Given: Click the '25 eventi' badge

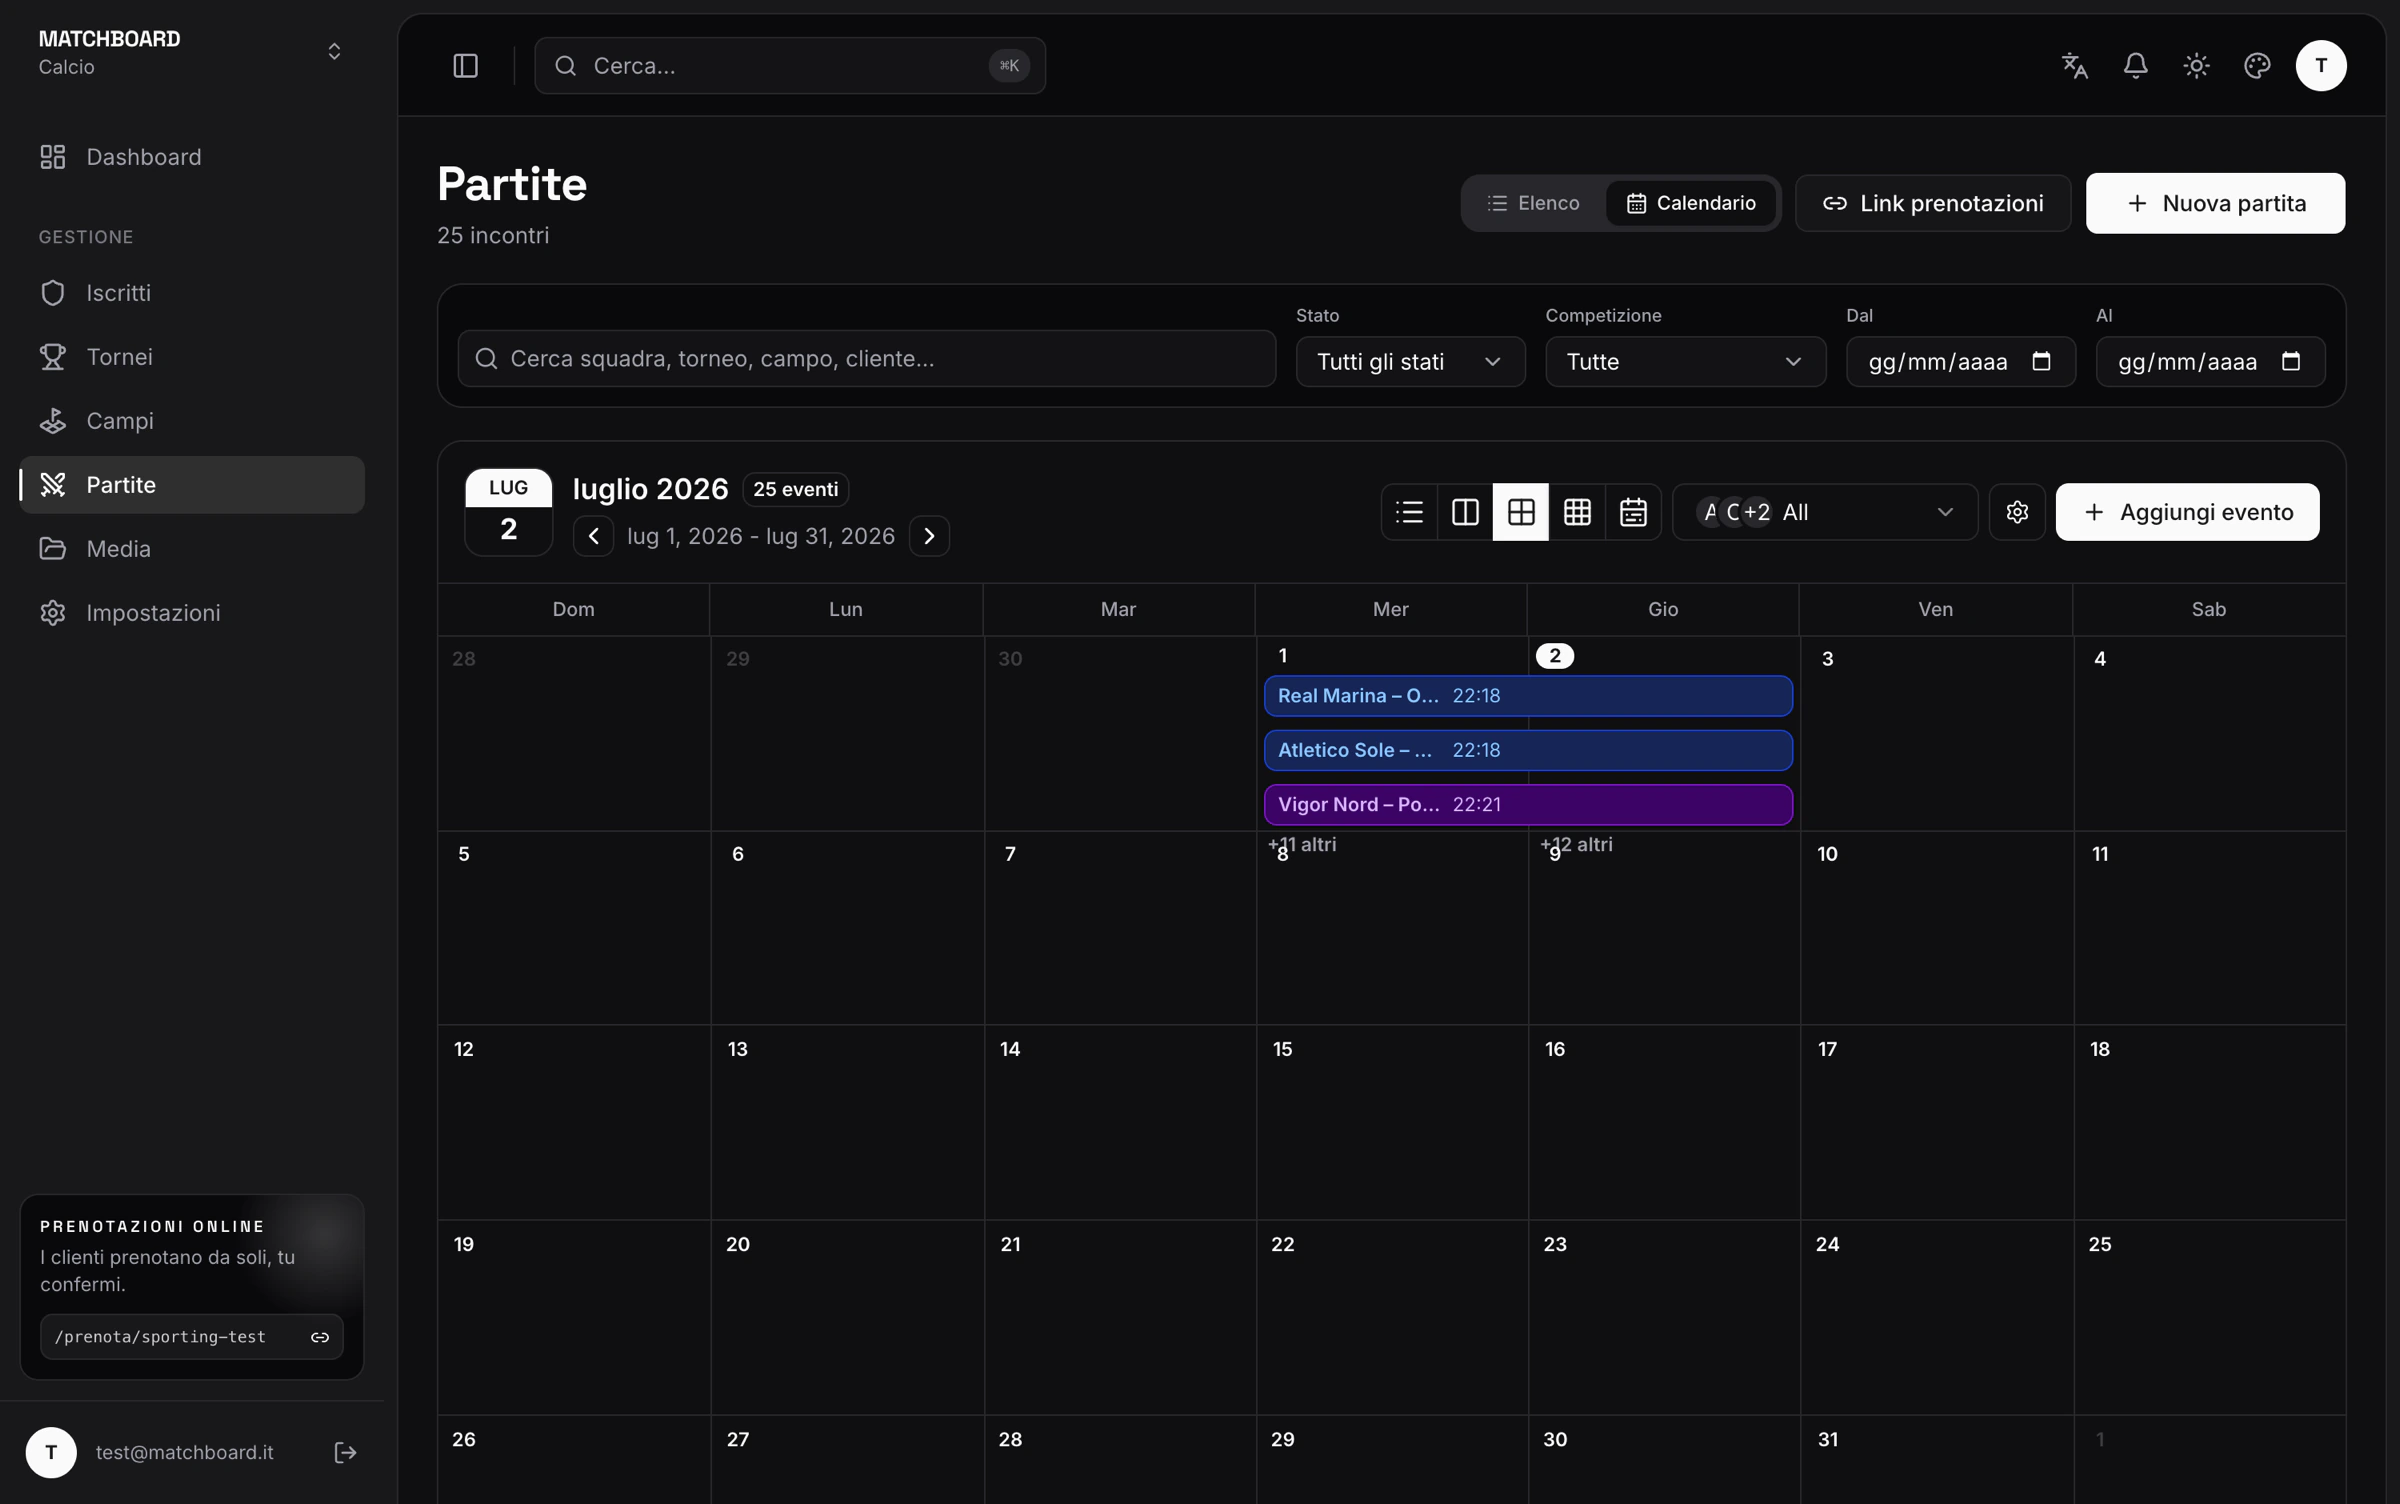Looking at the screenshot, I should point(795,489).
